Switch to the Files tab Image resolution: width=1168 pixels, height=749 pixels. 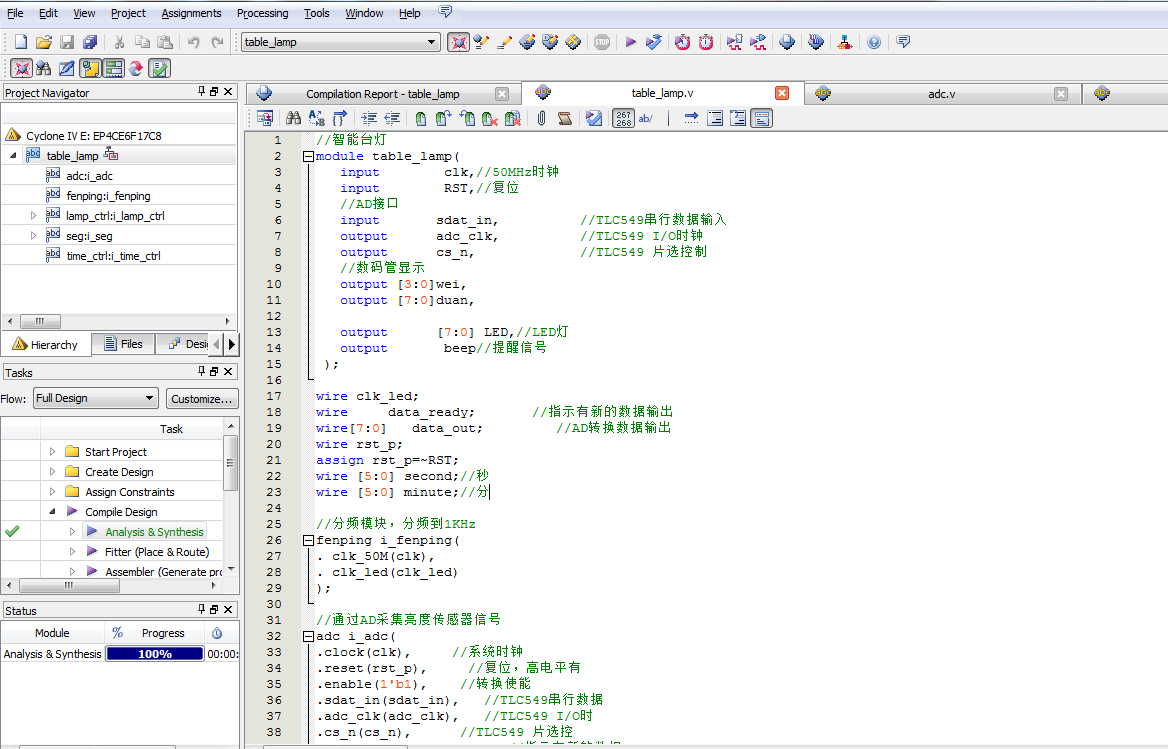pos(122,344)
